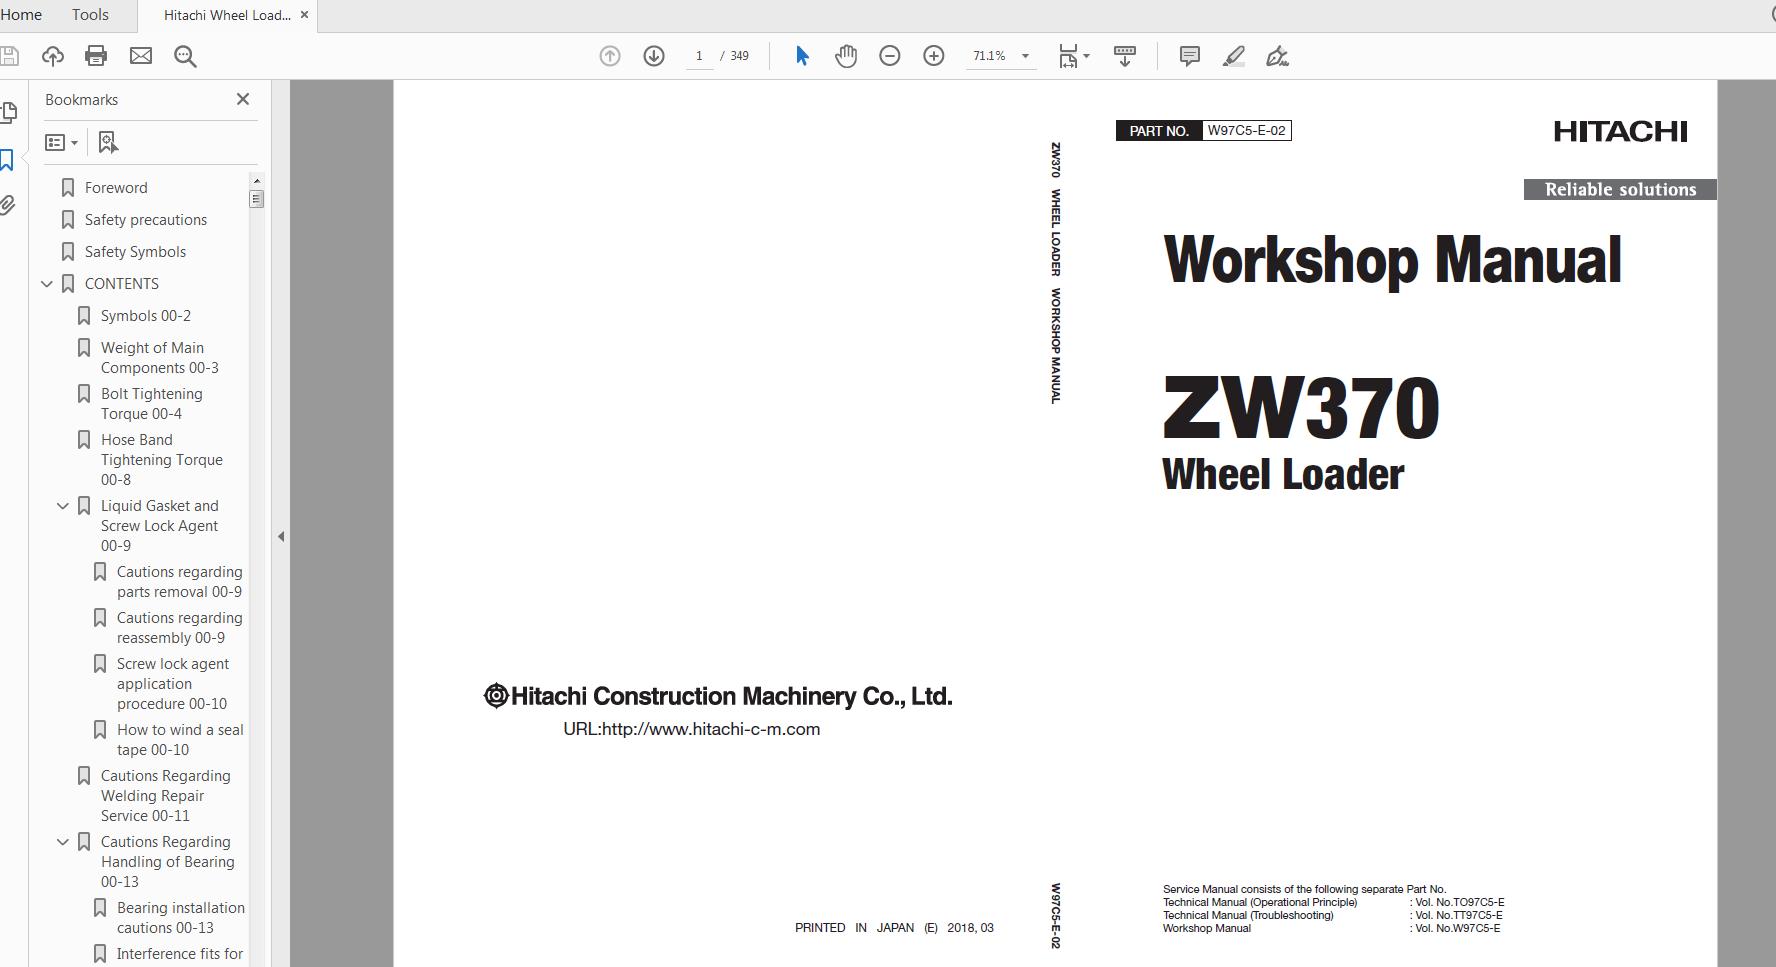Toggle the bookmarks panel sidebar icon
The width and height of the screenshot is (1776, 967).
(8, 159)
